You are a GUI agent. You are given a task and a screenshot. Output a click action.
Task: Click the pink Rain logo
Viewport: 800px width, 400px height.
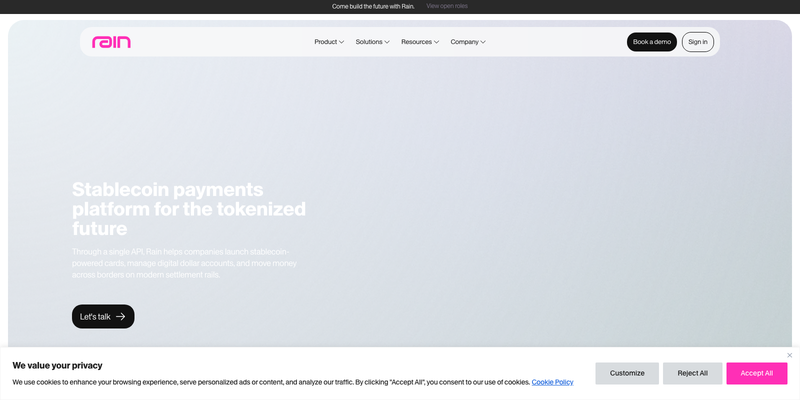click(x=111, y=42)
